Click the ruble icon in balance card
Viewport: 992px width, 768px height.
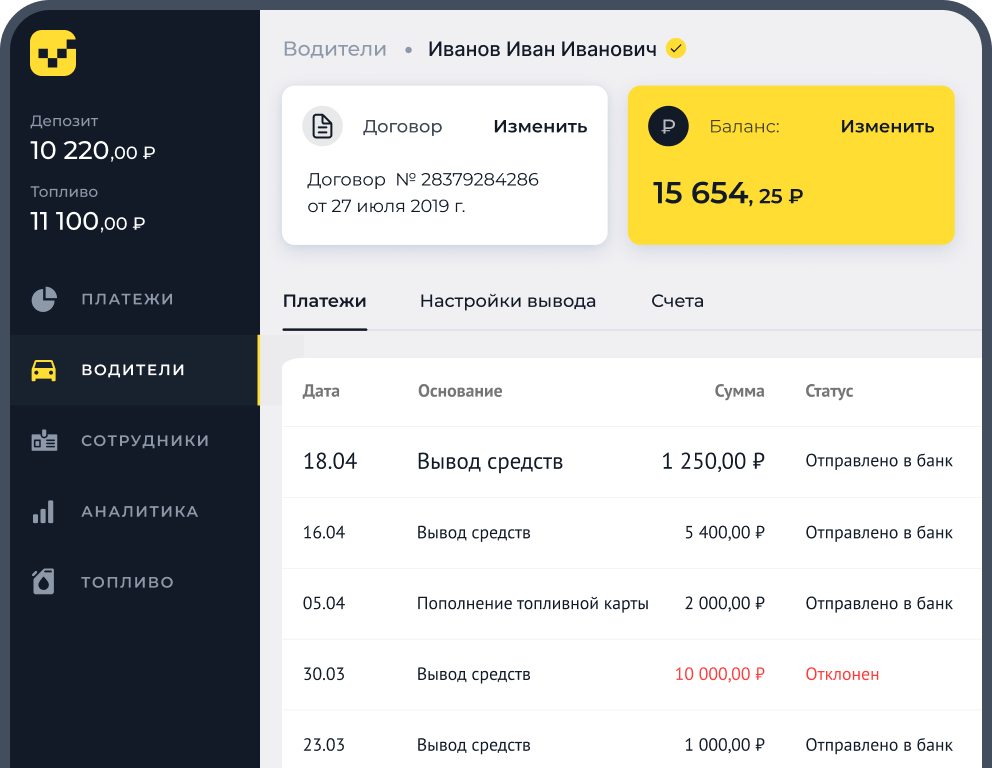point(668,126)
